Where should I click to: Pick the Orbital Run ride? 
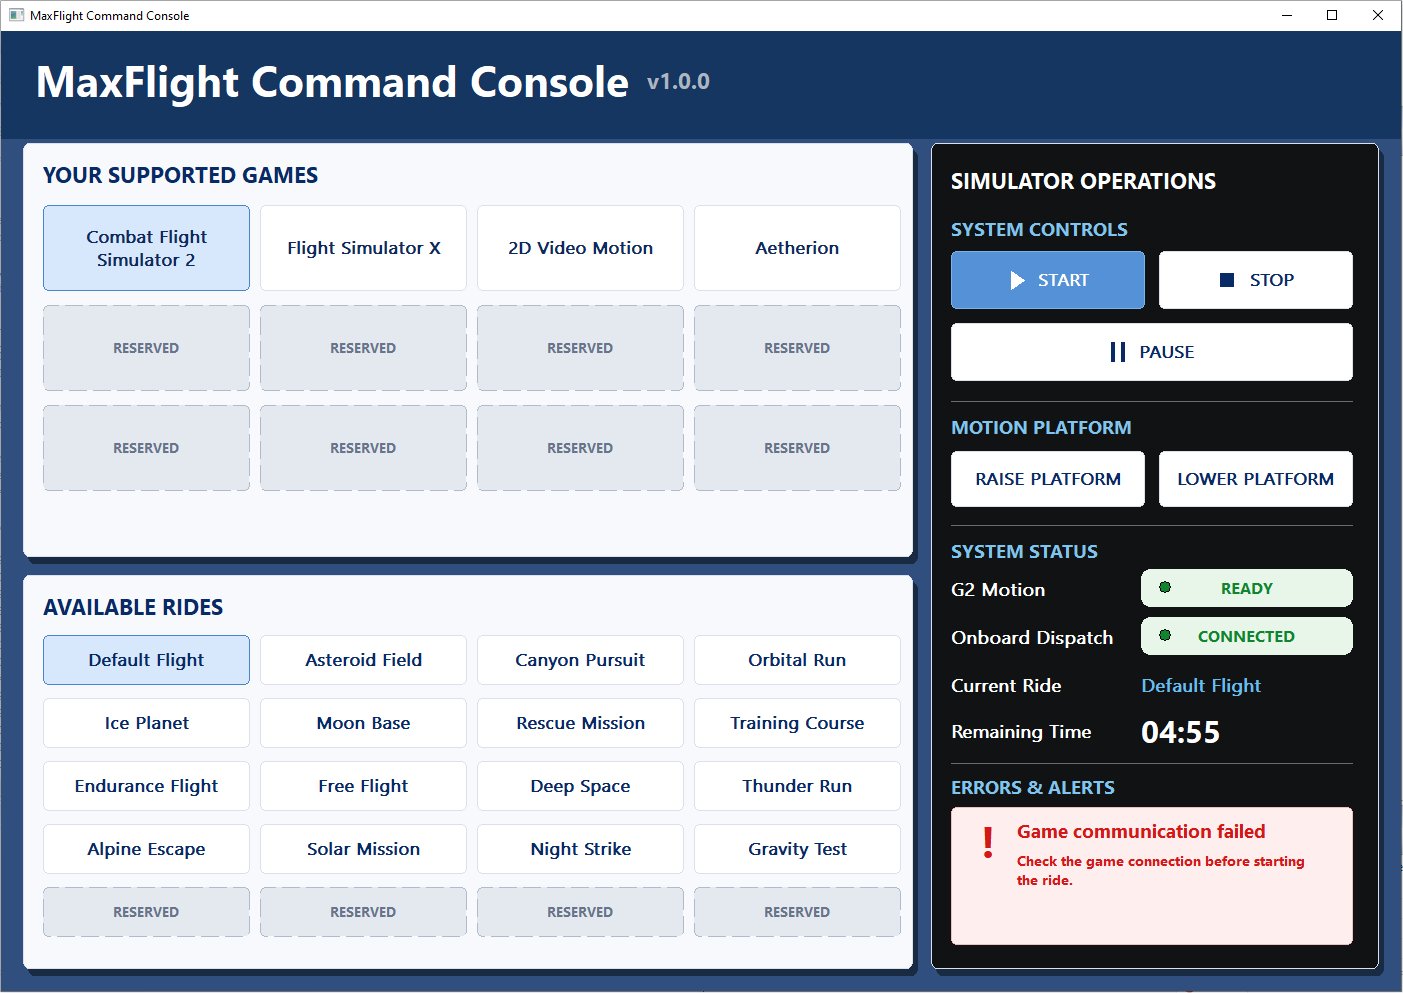coord(797,660)
